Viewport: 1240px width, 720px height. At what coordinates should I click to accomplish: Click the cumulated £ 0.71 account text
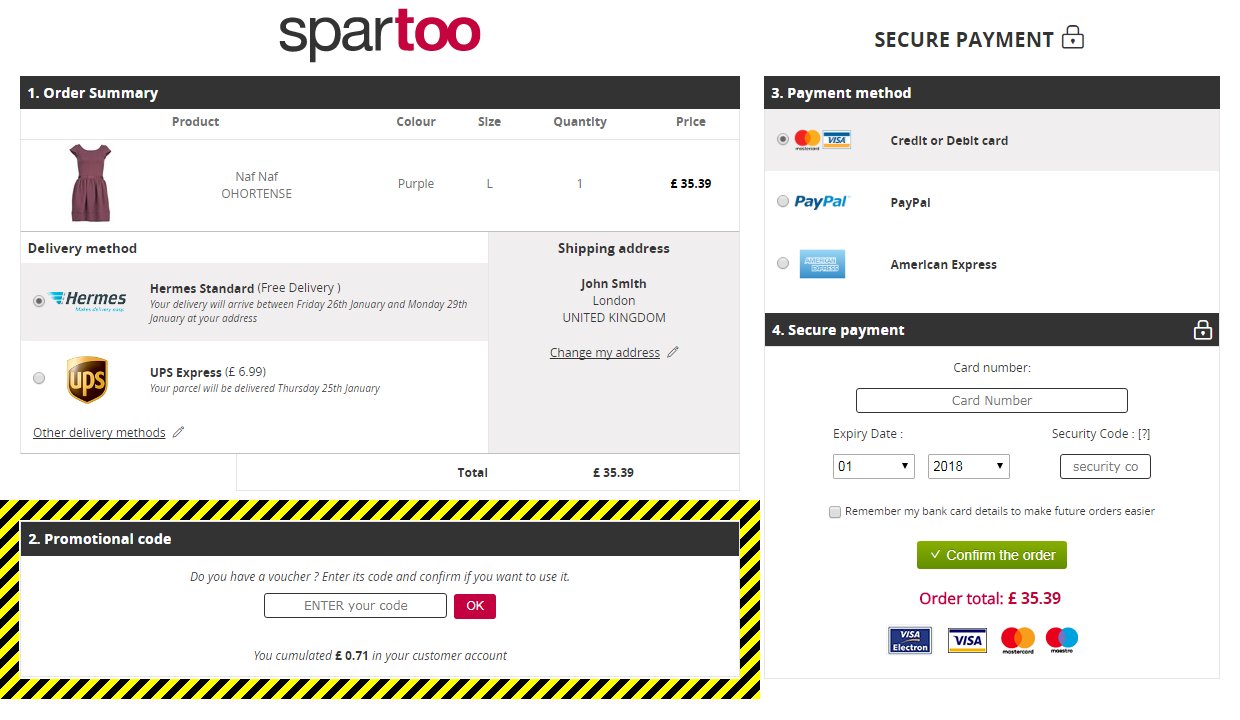tap(380, 656)
